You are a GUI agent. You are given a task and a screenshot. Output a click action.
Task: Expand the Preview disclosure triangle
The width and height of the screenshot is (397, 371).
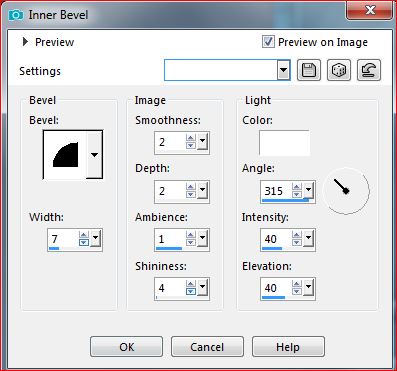(x=25, y=42)
